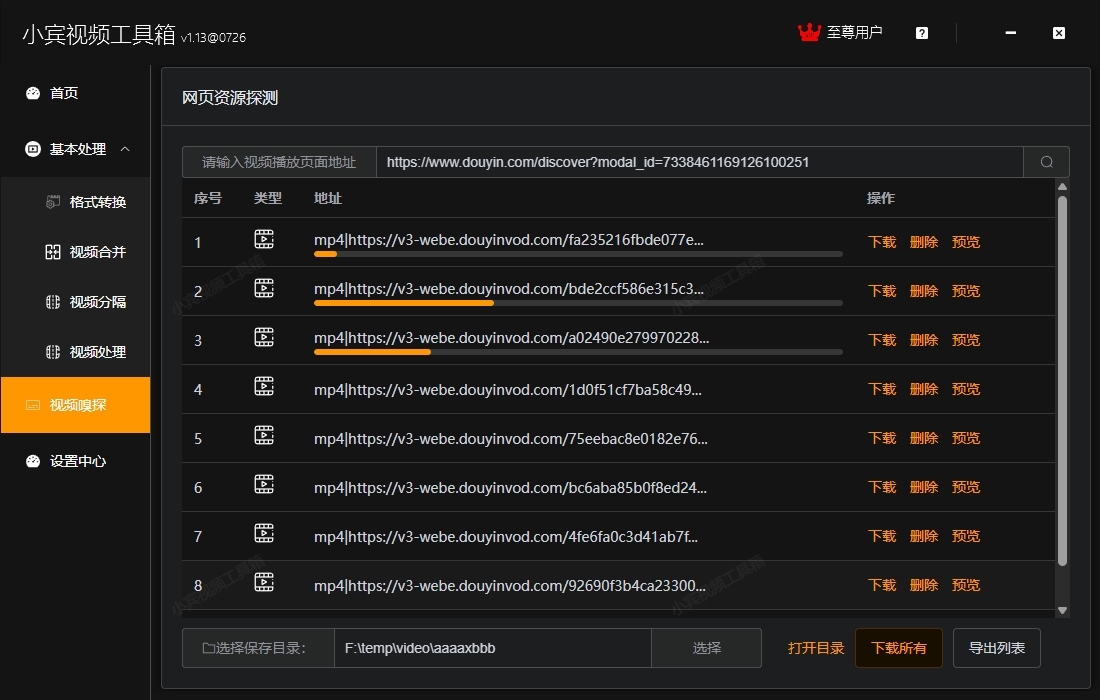Open the help question mark icon

click(921, 32)
